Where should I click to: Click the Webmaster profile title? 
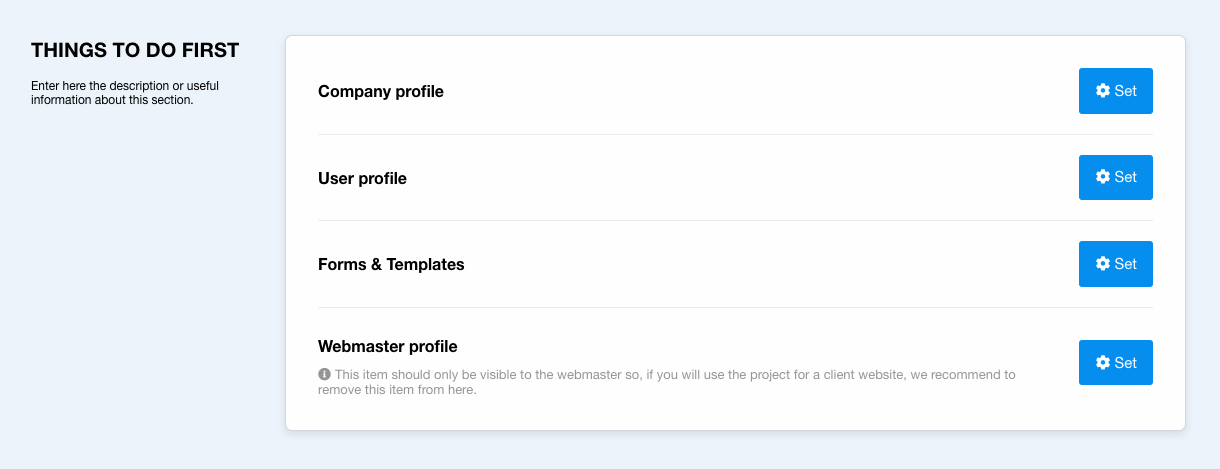388,347
